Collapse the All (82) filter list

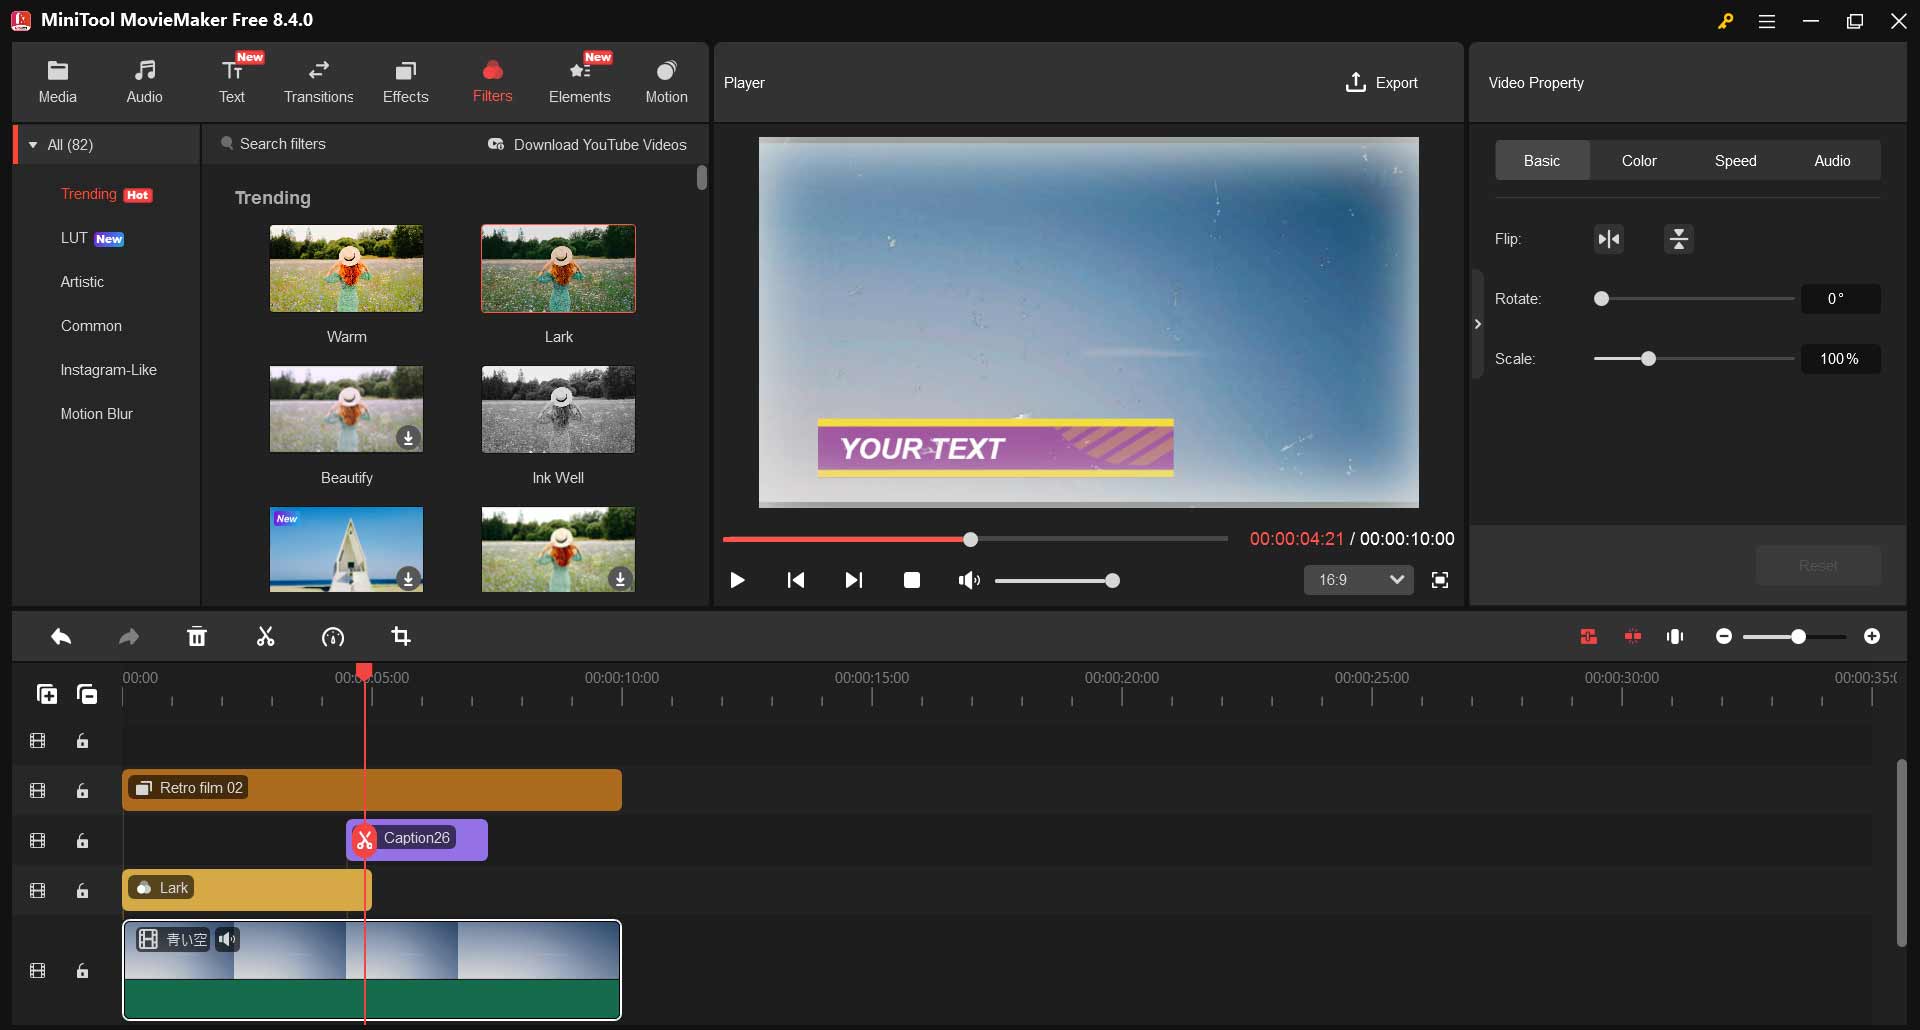pyautogui.click(x=33, y=144)
